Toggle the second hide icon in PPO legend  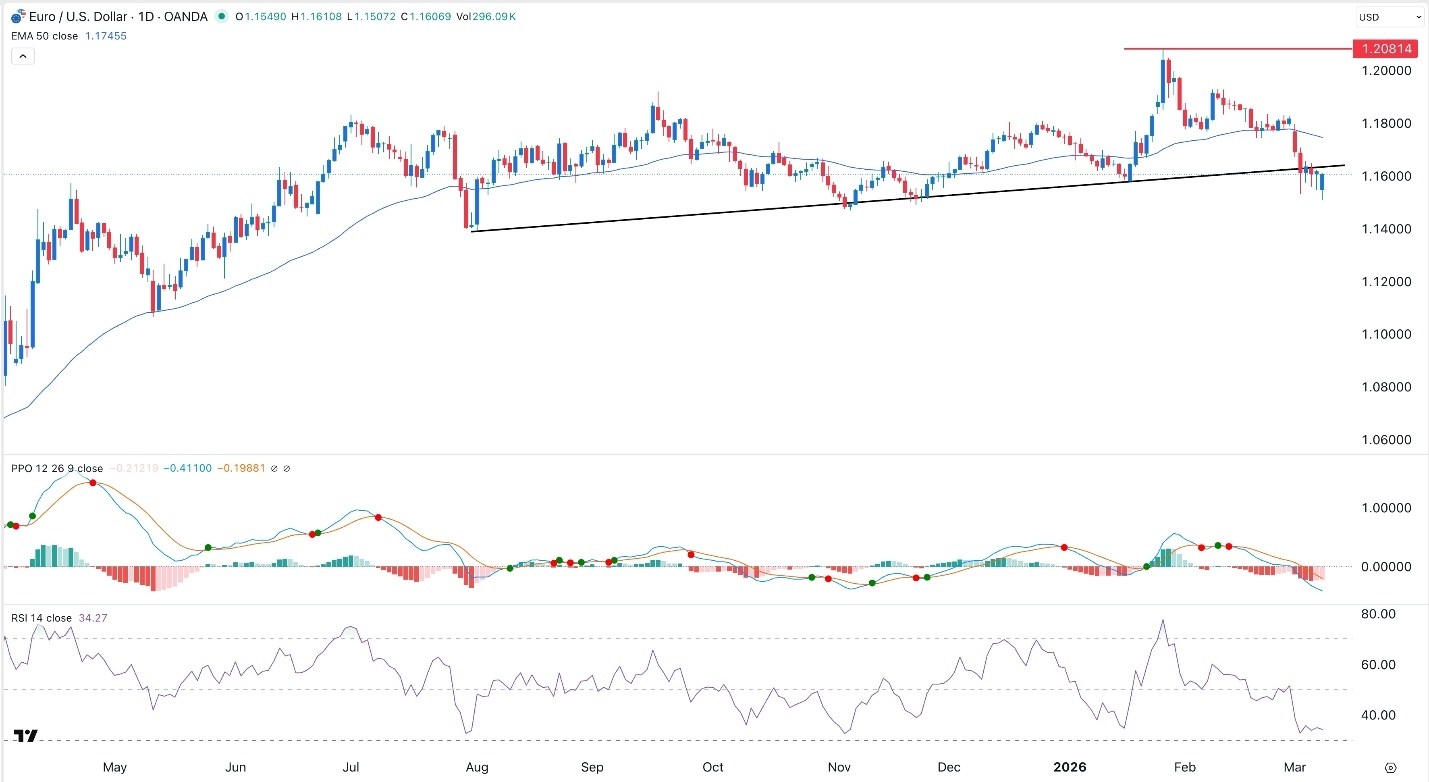288,467
